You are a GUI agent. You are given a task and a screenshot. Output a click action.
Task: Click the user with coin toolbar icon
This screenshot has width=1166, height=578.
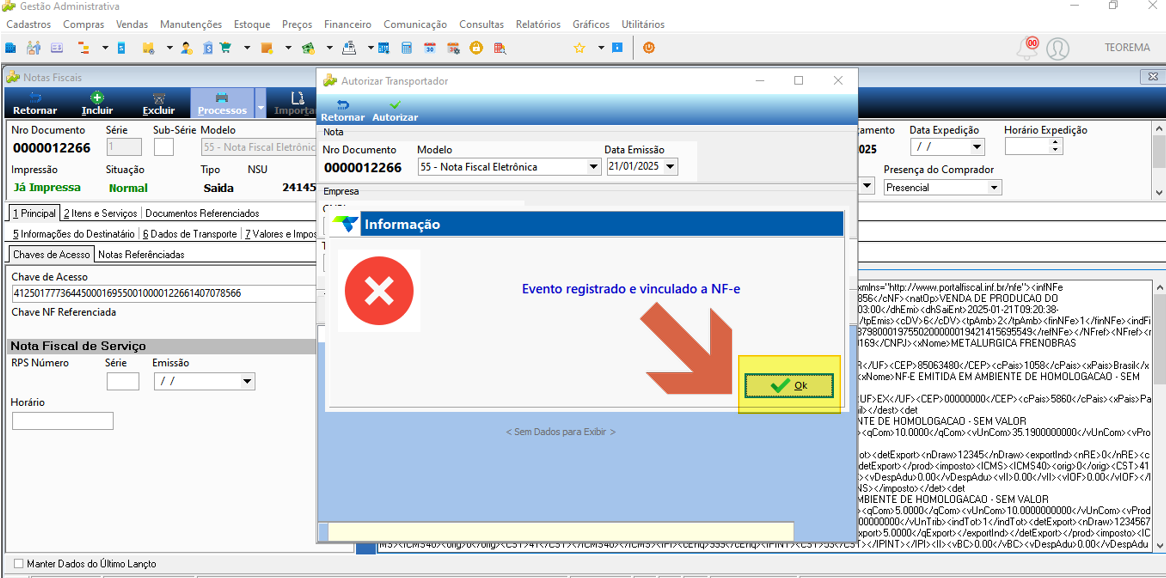click(x=186, y=48)
